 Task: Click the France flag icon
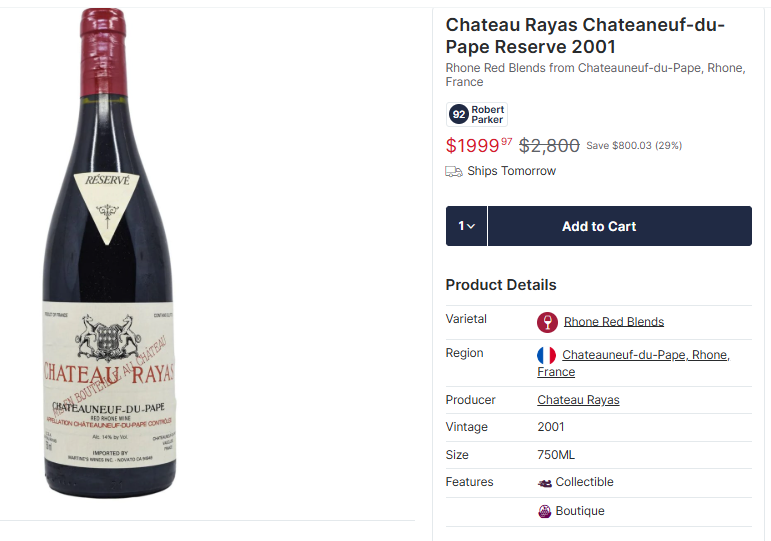point(547,355)
